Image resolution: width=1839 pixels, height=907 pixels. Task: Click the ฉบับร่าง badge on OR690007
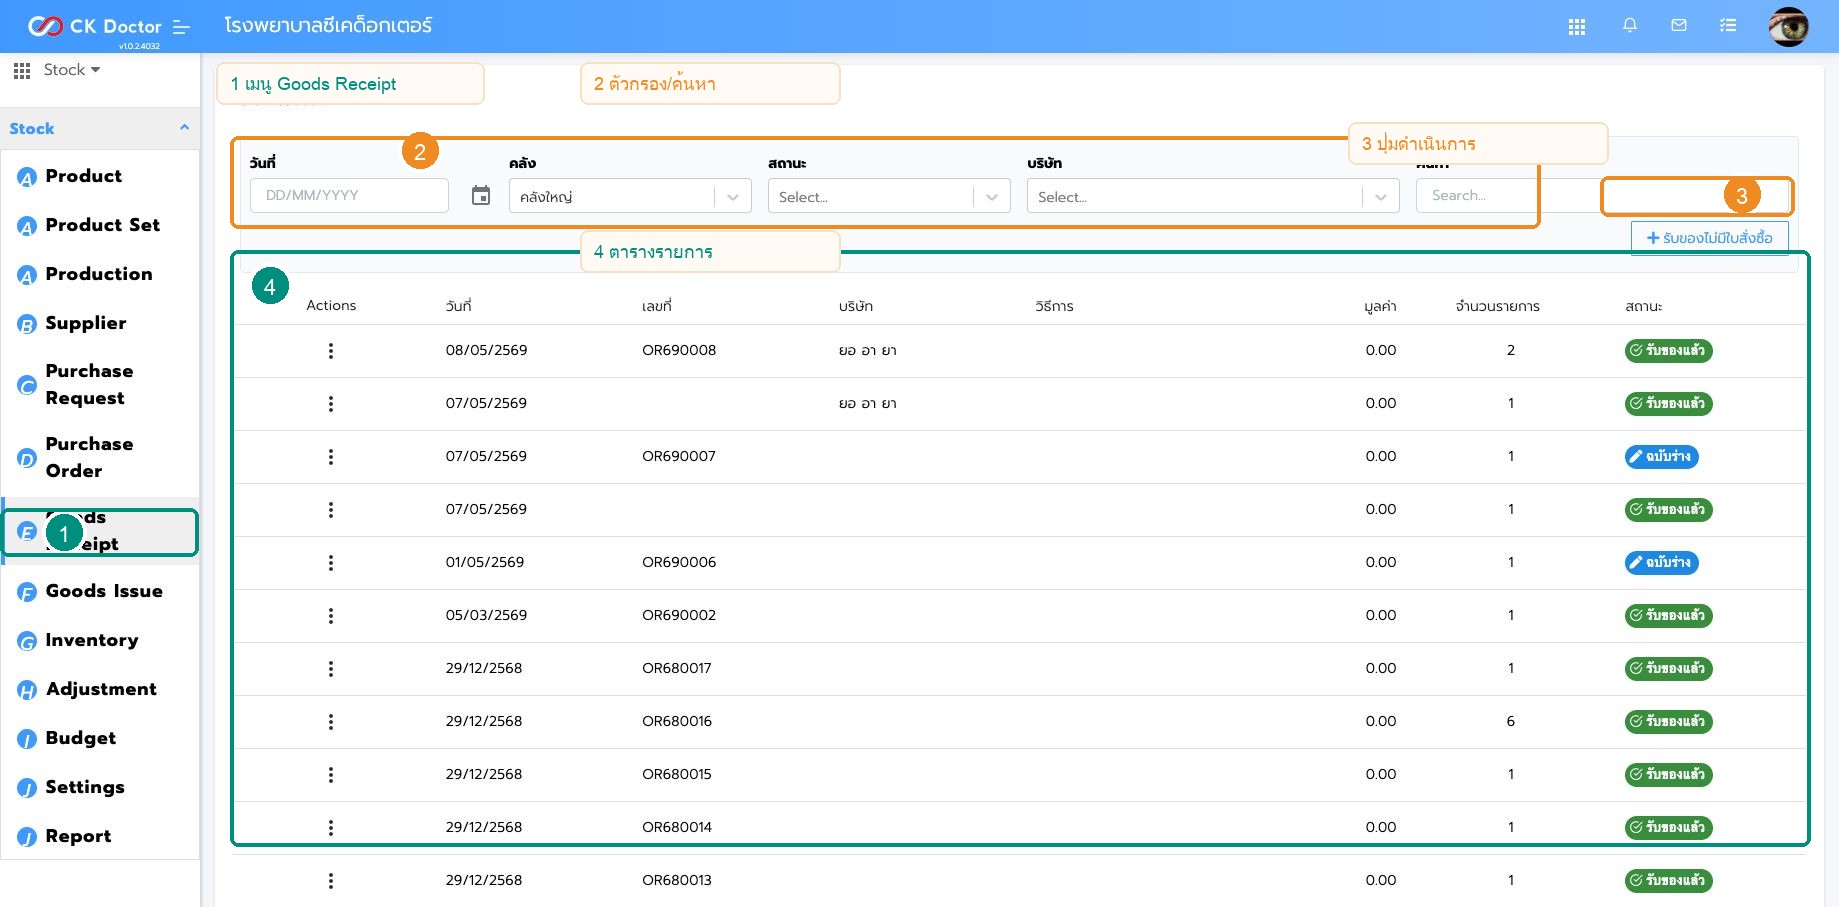tap(1661, 457)
